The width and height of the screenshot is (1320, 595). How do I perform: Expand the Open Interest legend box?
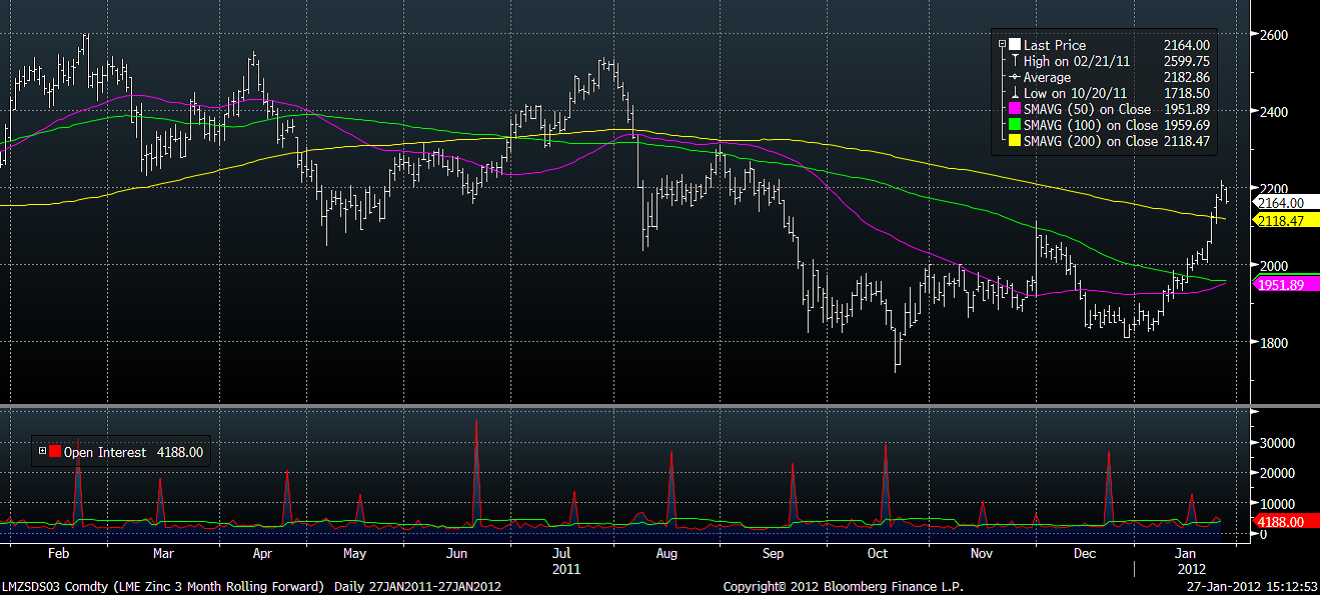point(42,452)
